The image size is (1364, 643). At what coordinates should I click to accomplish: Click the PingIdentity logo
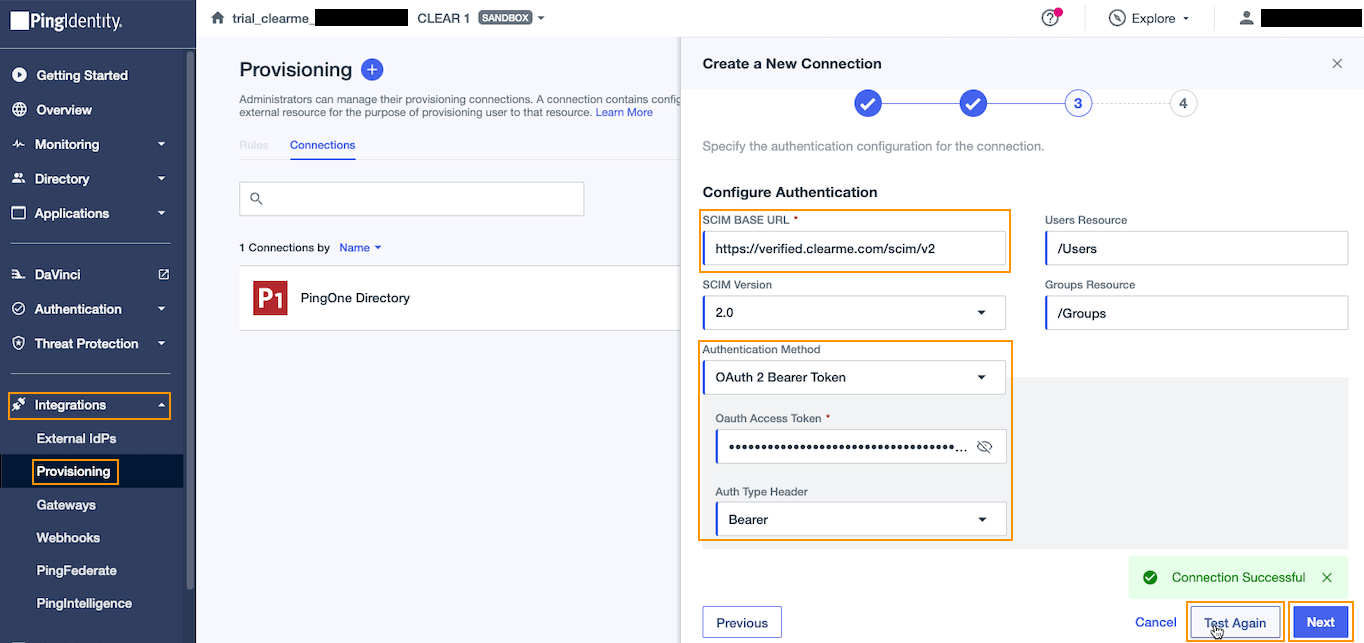tap(66, 20)
